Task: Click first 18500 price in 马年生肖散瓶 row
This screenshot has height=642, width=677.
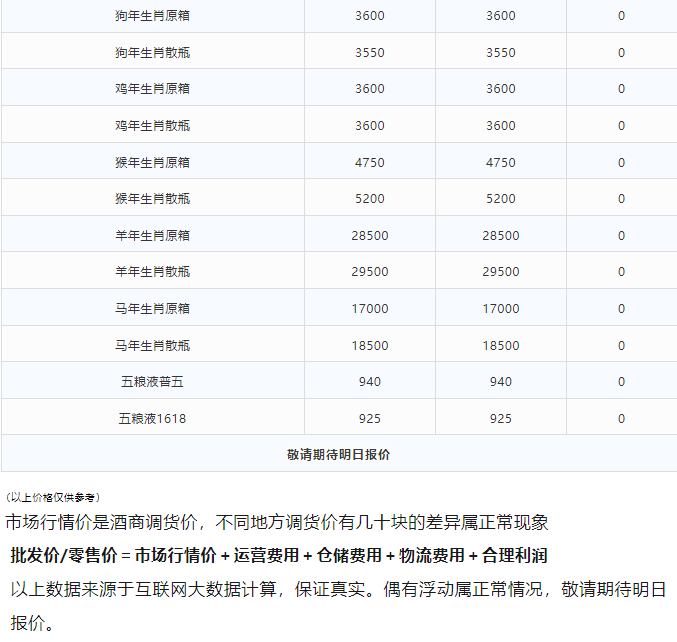Action: 370,346
